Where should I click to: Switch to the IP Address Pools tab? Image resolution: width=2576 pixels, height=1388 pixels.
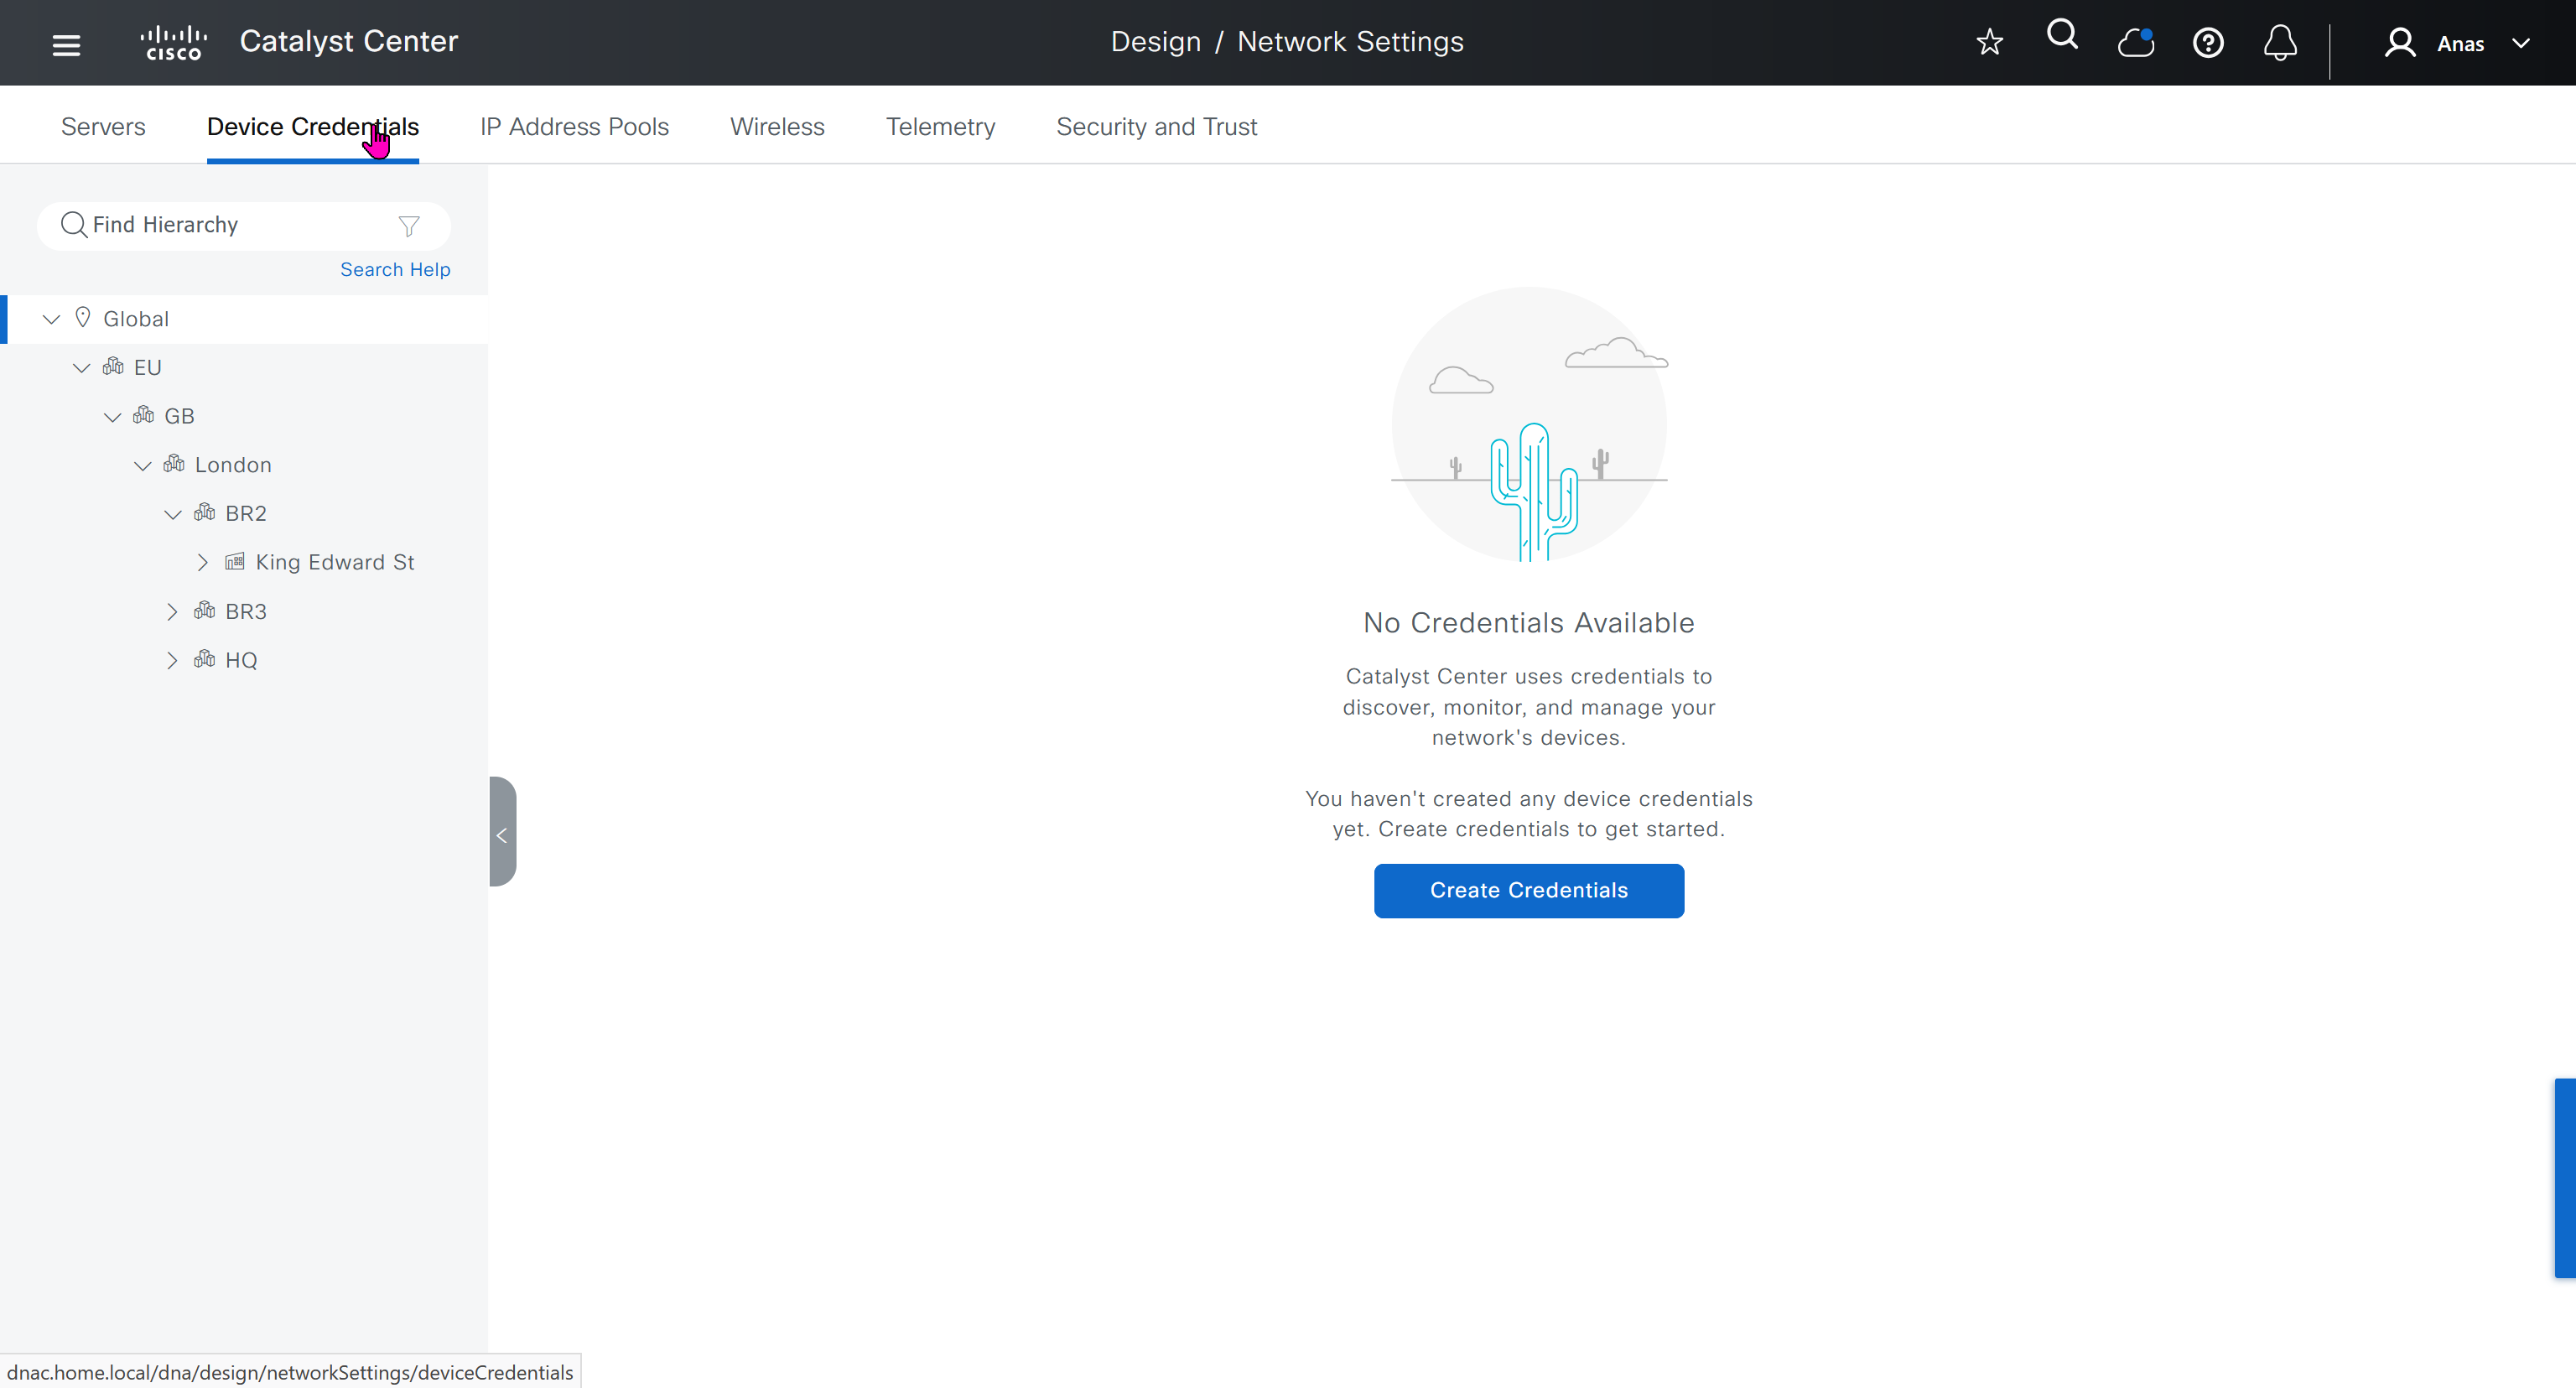click(574, 127)
